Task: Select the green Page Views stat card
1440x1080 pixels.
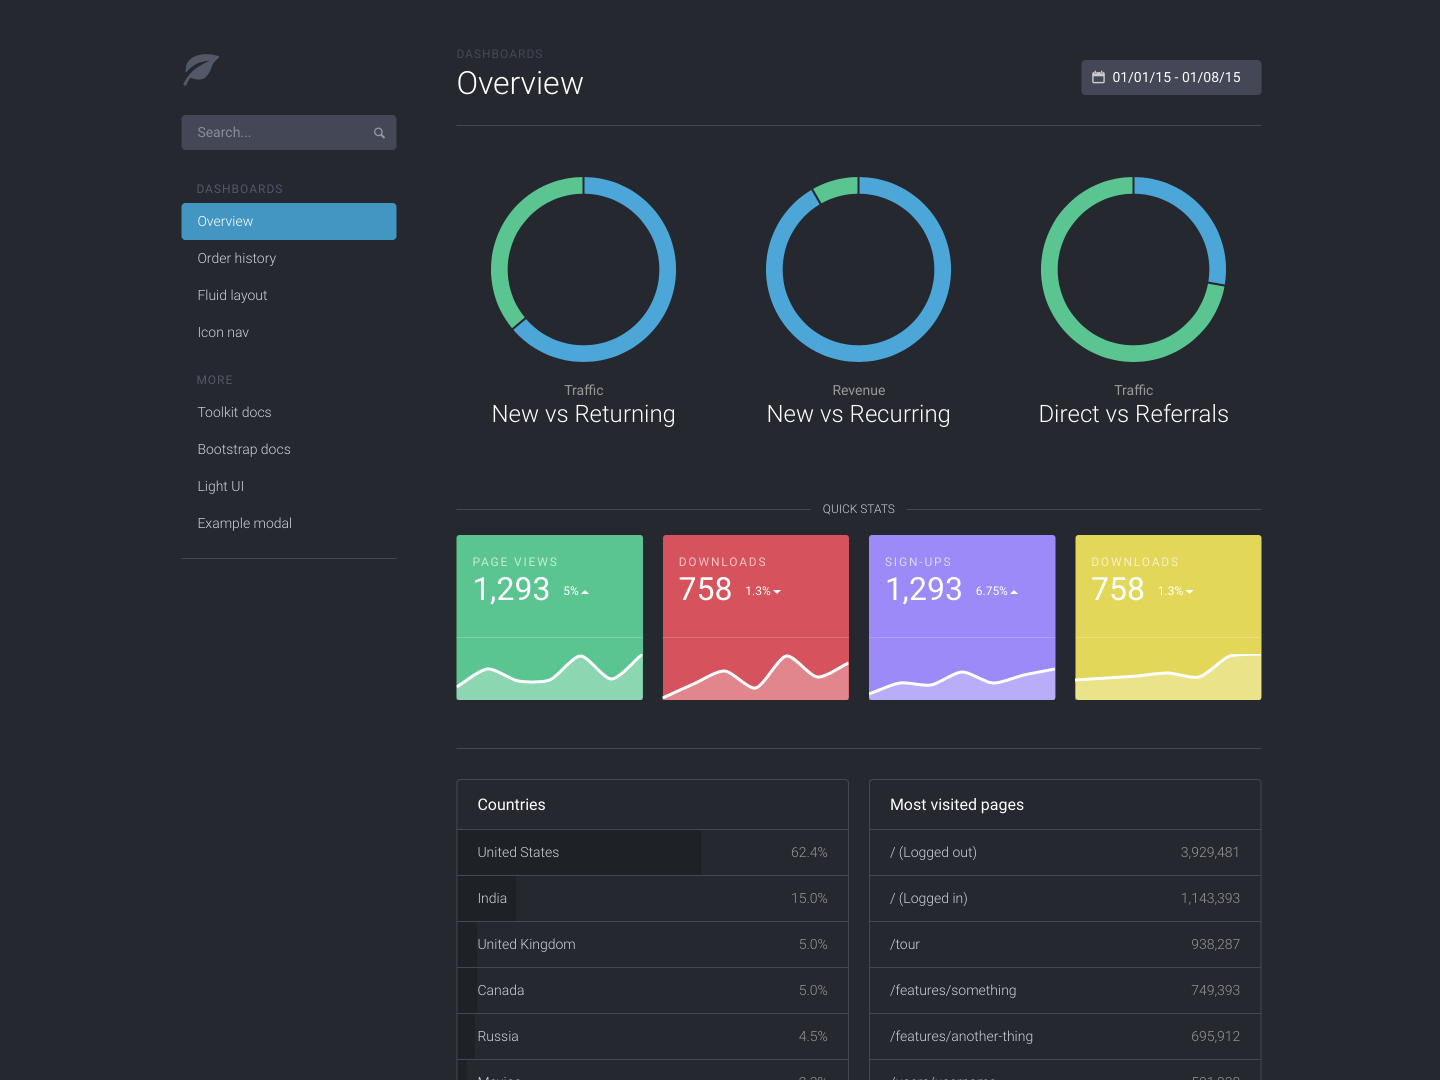Action: [x=549, y=617]
